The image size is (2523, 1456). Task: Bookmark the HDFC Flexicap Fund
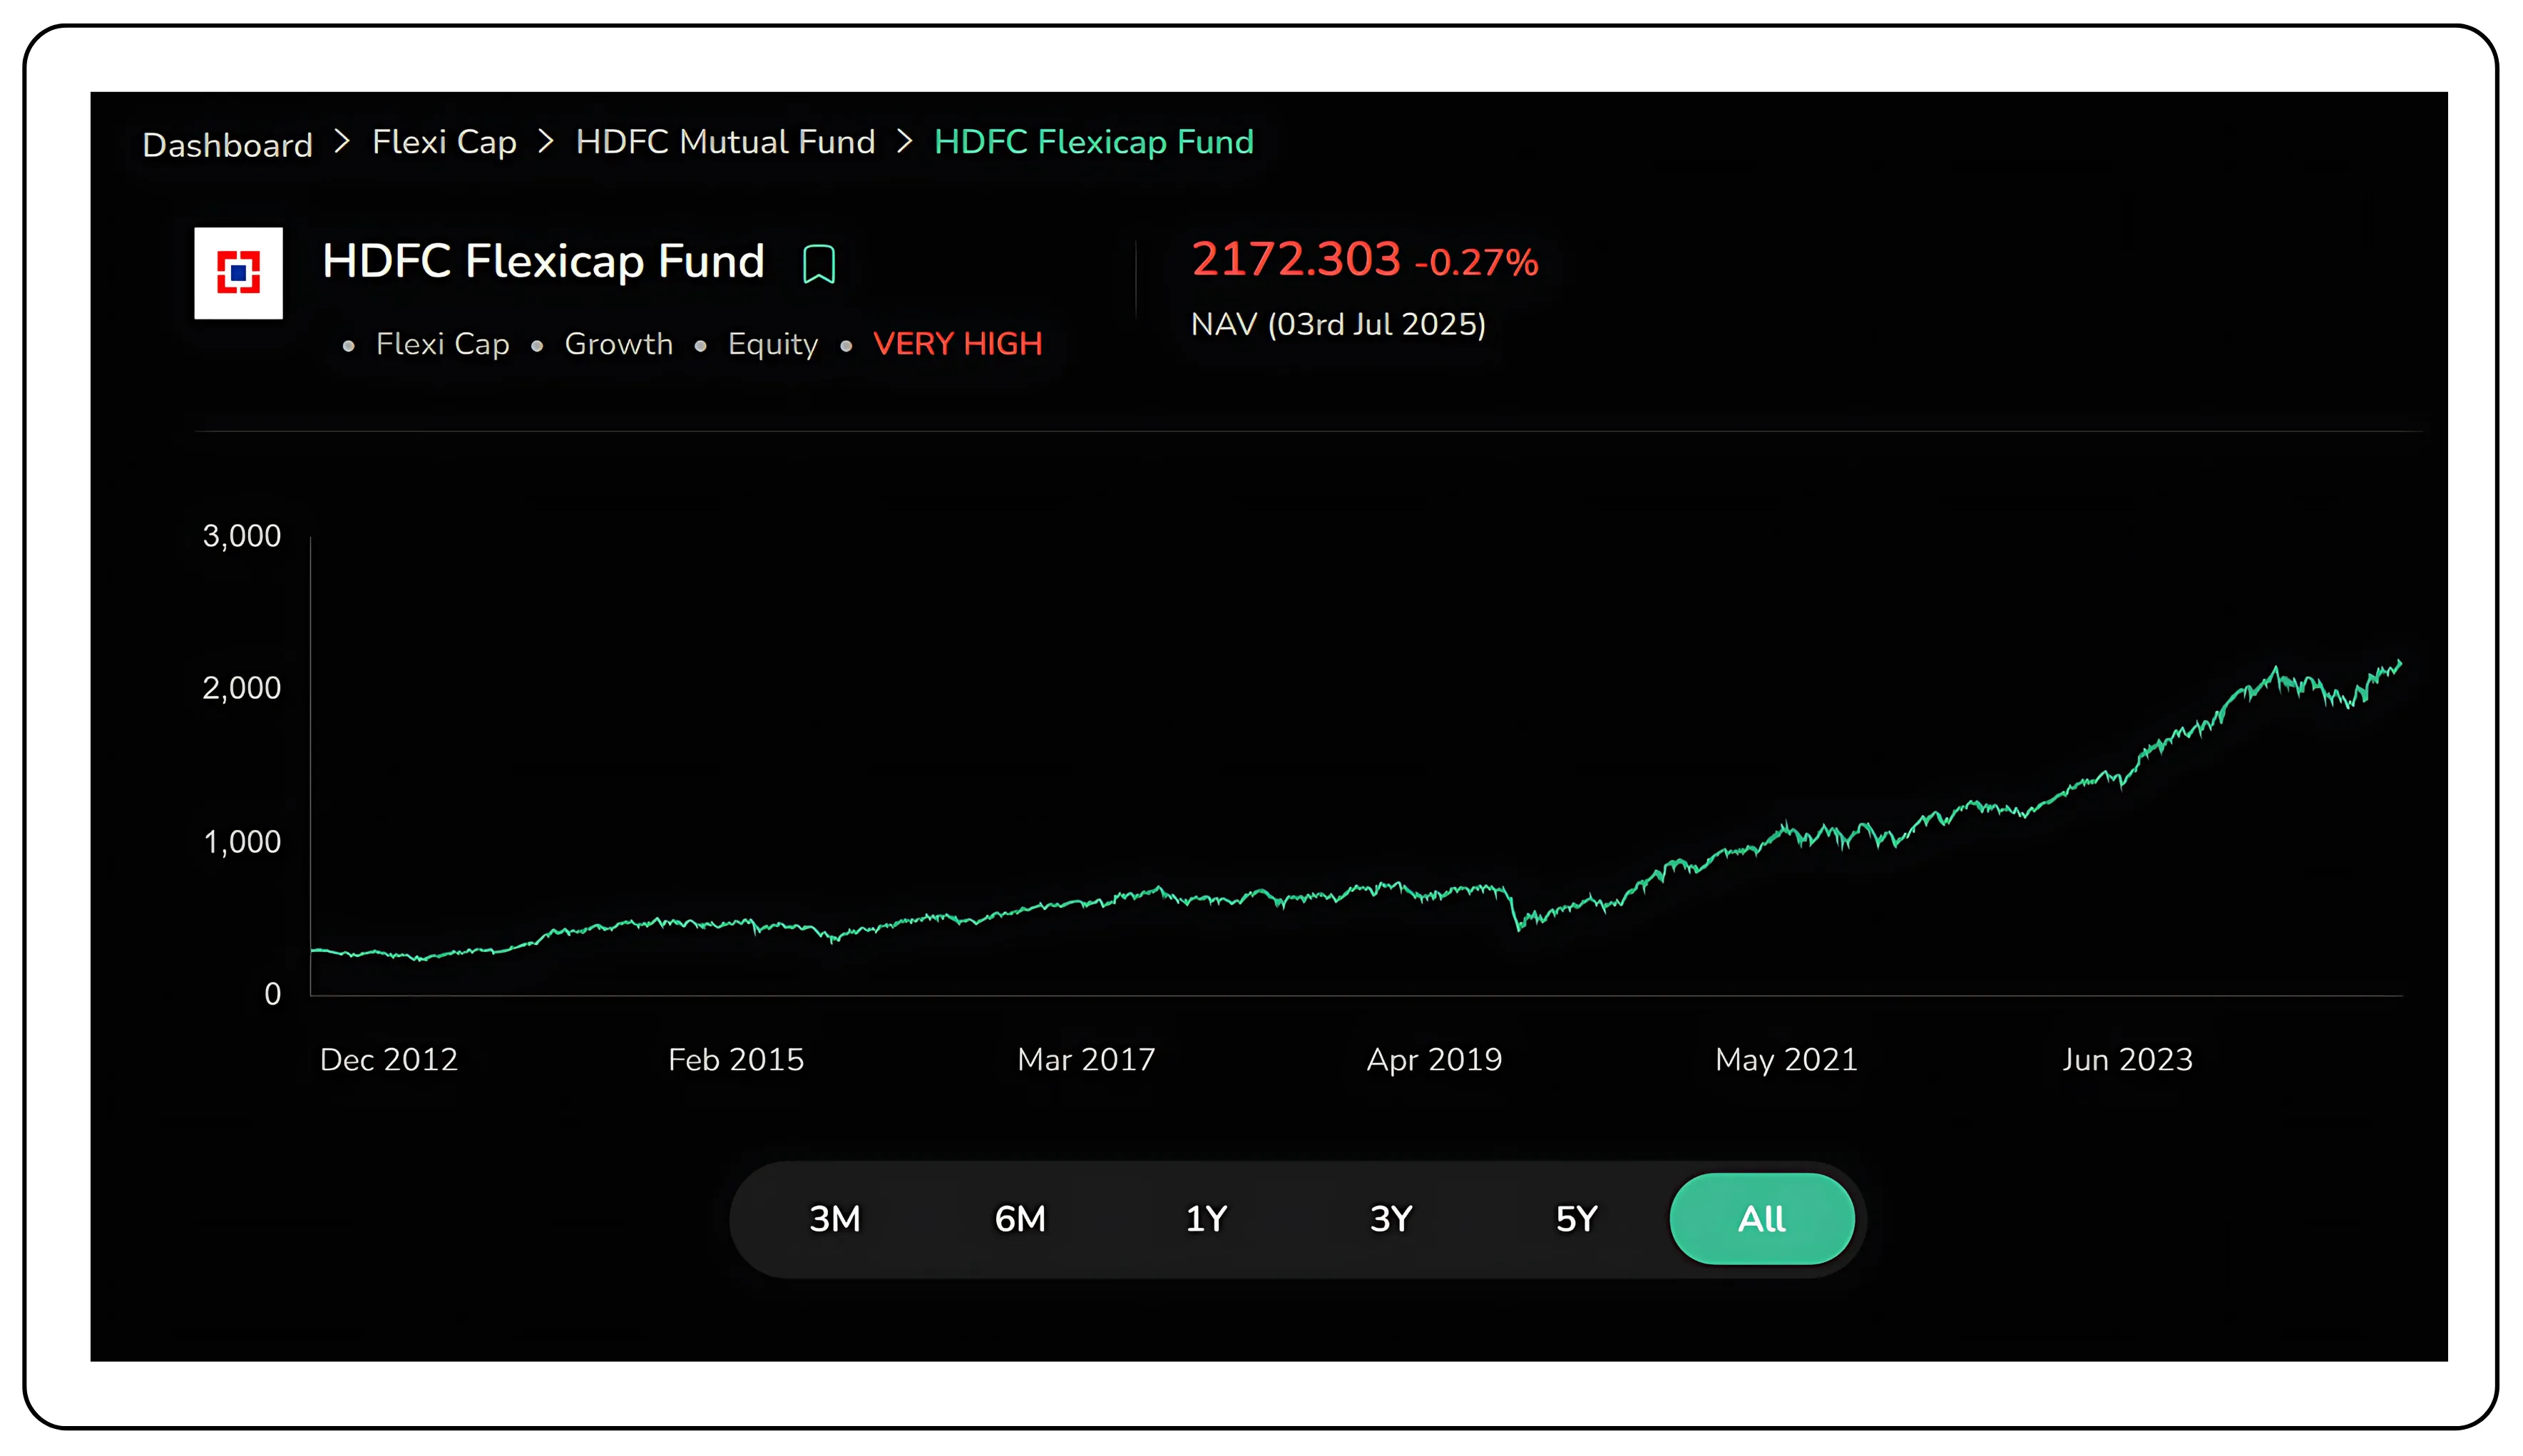(818, 264)
